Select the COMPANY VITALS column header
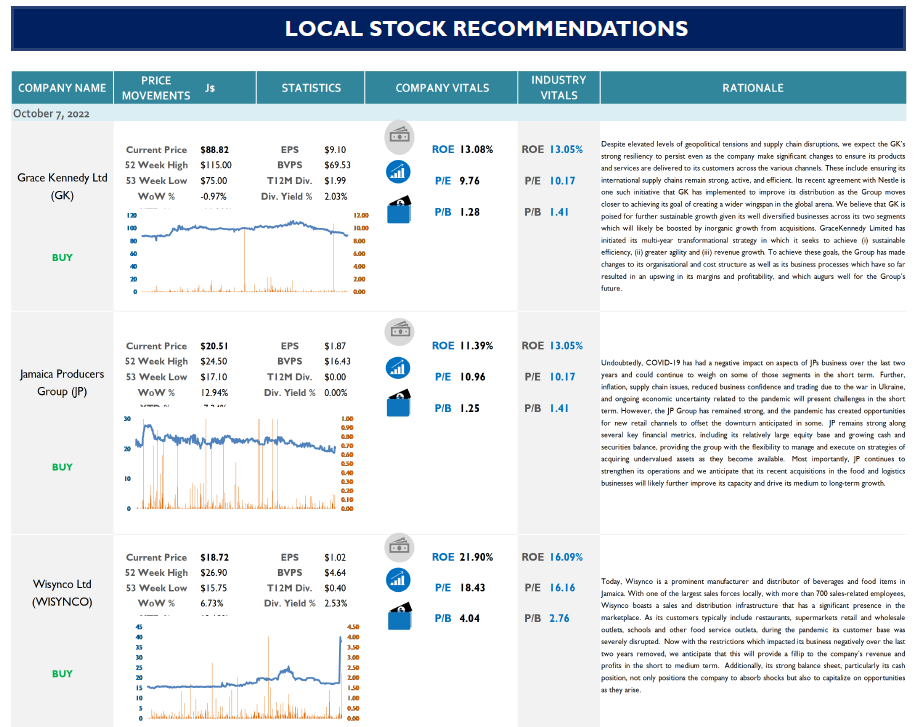The image size is (922, 727). (442, 88)
